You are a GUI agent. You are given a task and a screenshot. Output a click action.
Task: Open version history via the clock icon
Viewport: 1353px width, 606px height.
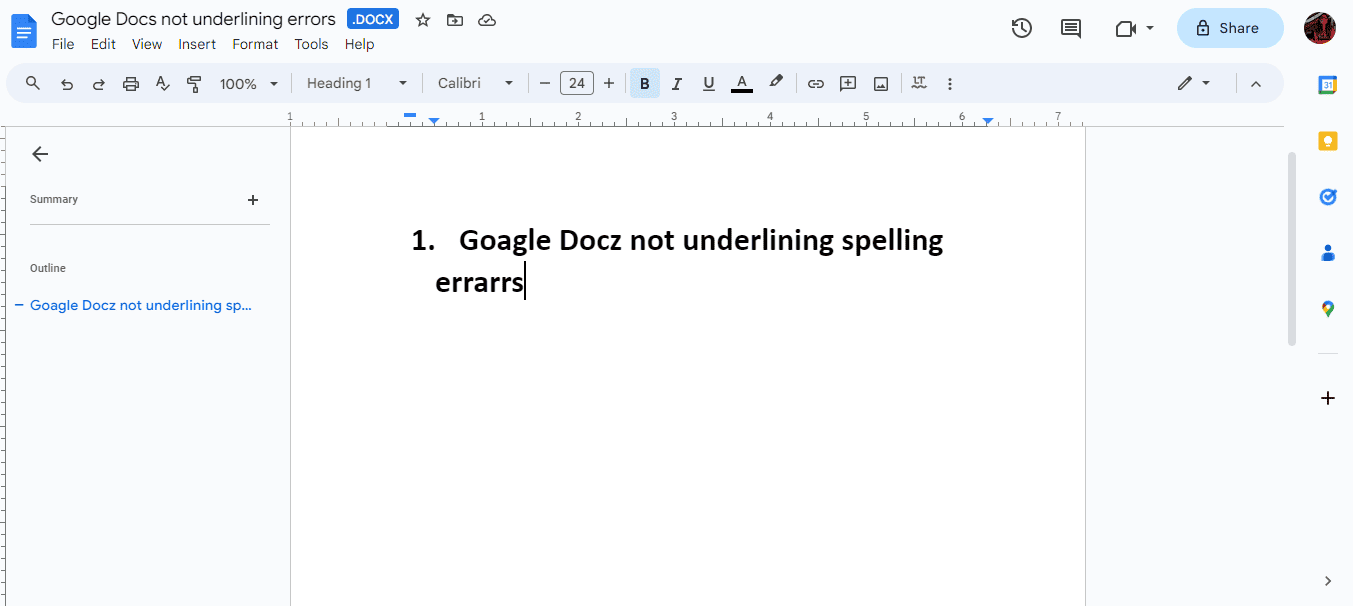1021,27
